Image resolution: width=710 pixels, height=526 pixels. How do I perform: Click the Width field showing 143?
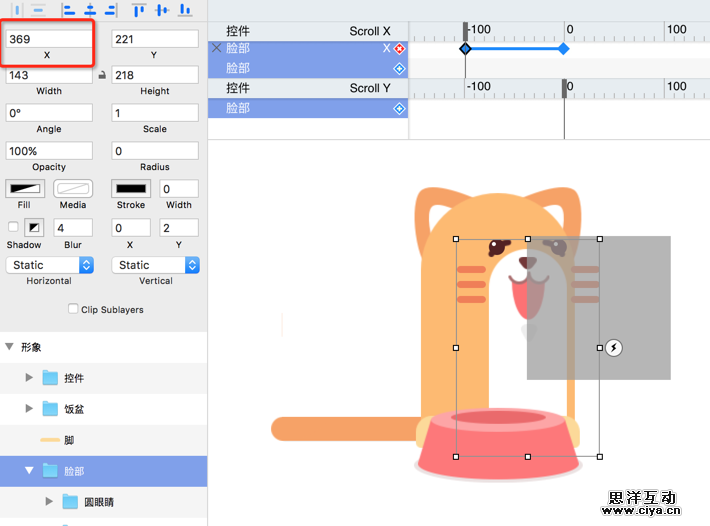pos(49,75)
